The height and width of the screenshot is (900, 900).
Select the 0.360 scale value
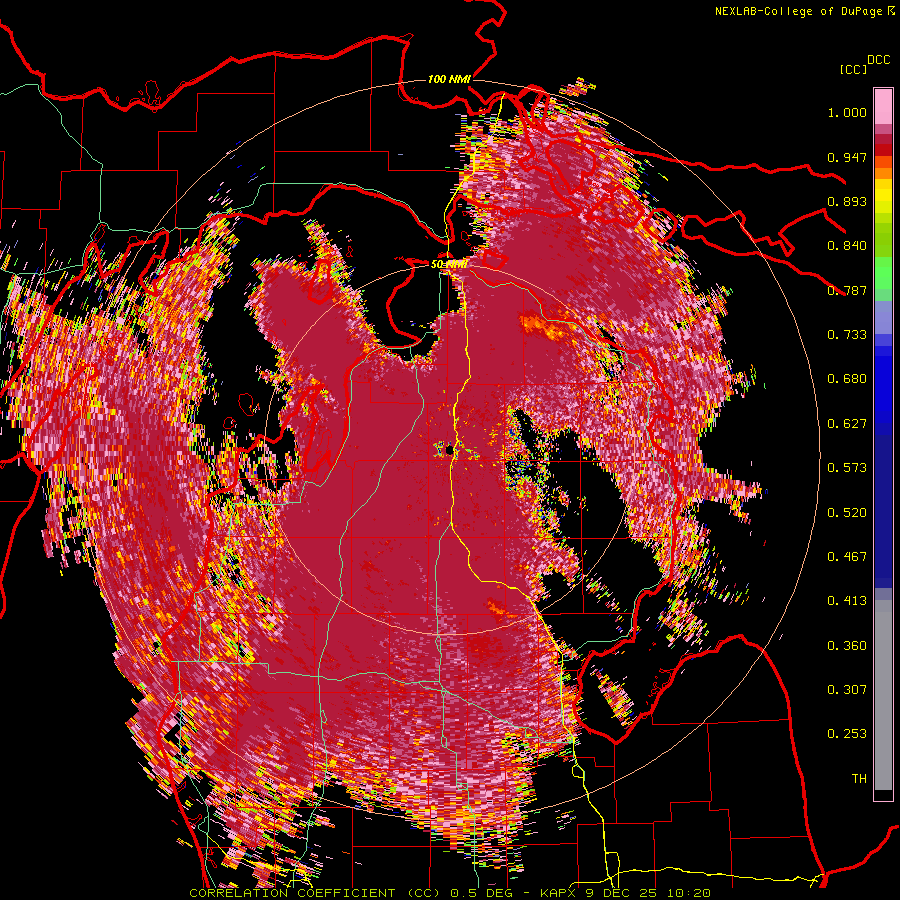(847, 646)
